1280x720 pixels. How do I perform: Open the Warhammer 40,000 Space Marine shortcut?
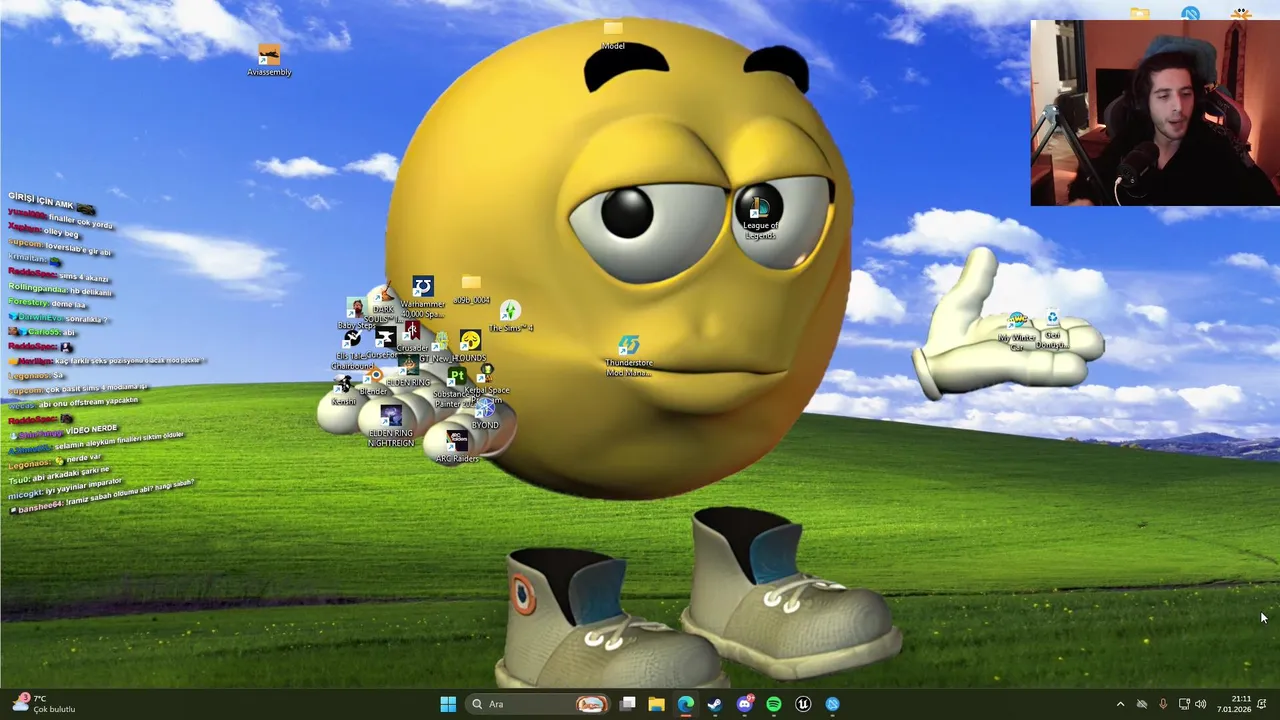pos(422,299)
